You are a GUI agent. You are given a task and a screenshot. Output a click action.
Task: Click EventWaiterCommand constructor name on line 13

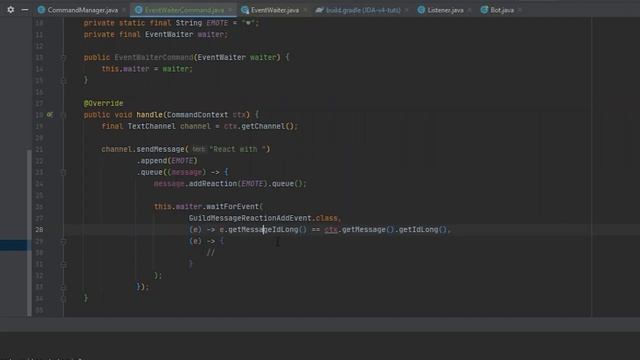click(154, 58)
